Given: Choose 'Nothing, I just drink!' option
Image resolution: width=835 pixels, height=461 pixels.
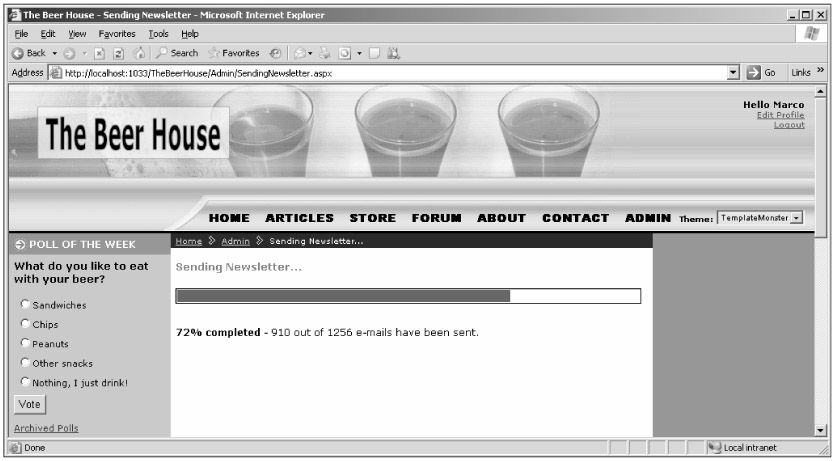Looking at the screenshot, I should coord(24,382).
